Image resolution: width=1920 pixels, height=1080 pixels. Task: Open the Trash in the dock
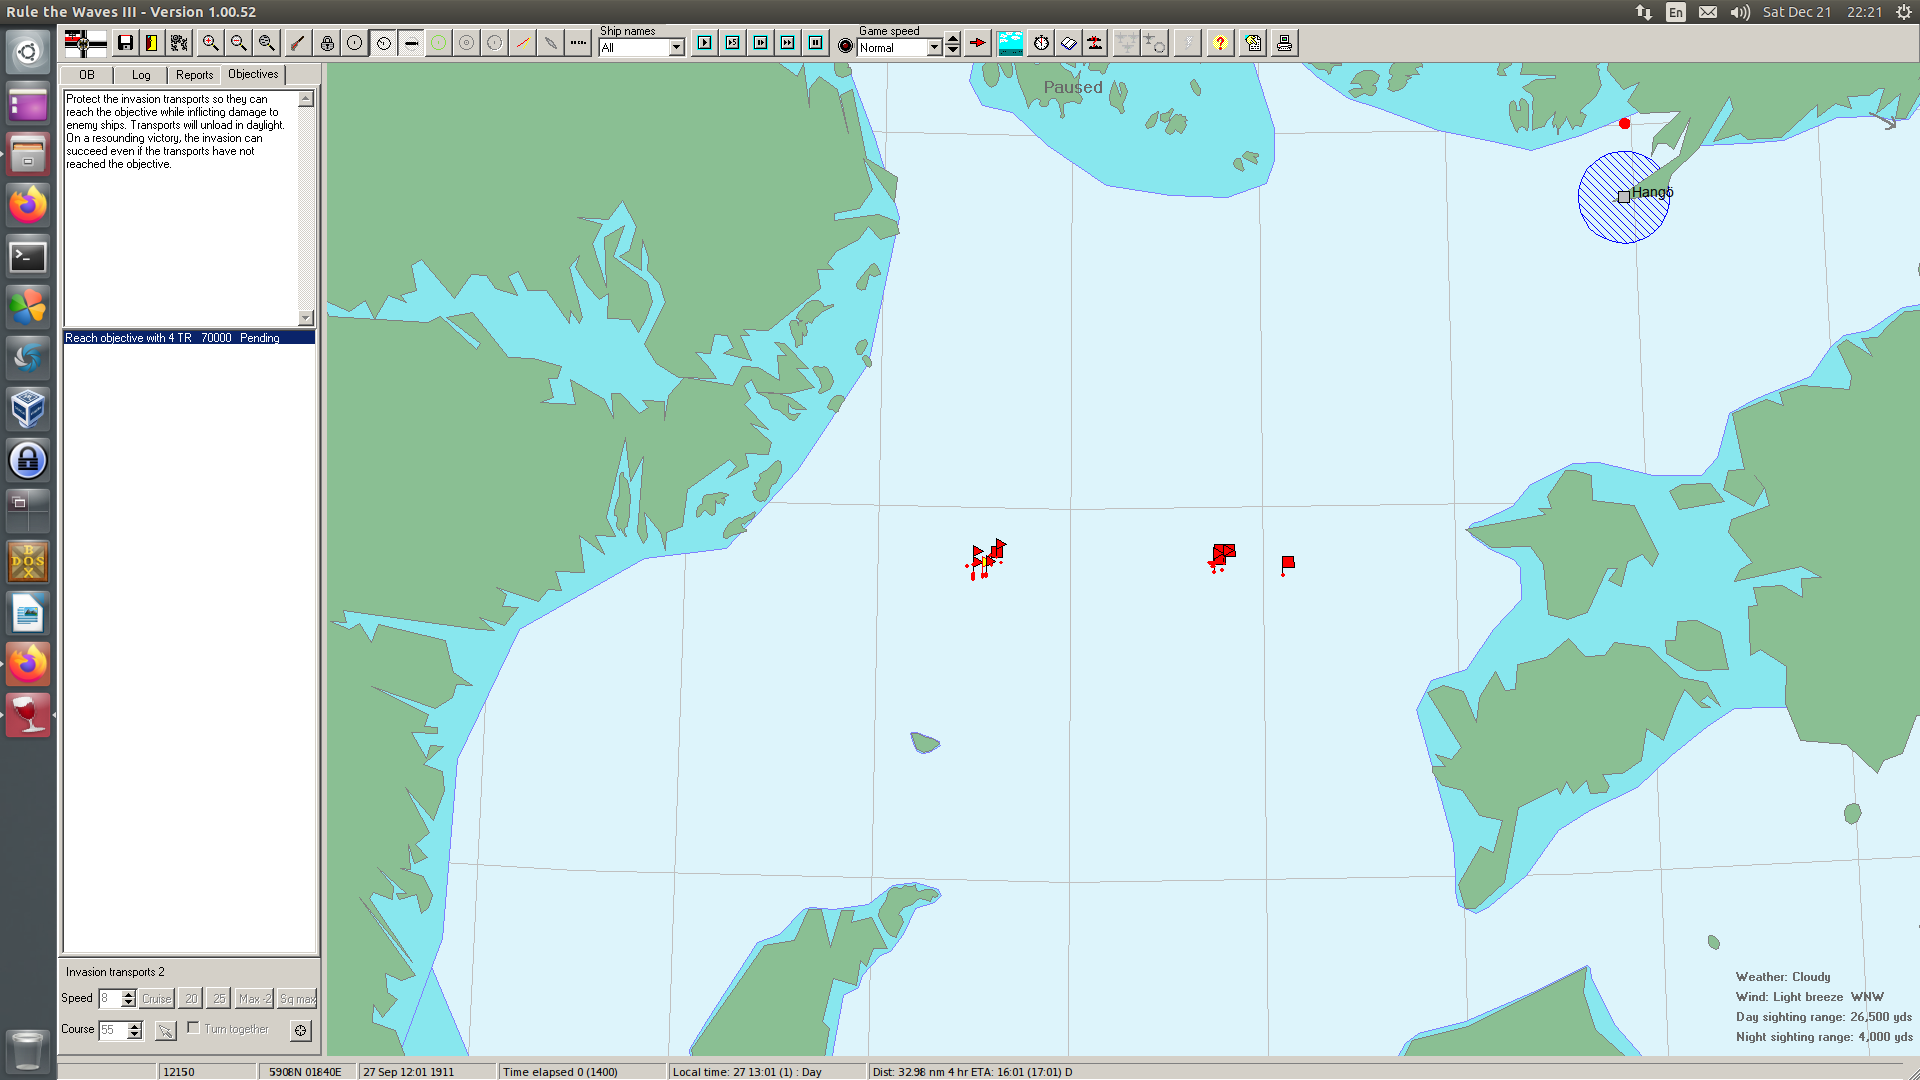28,1051
